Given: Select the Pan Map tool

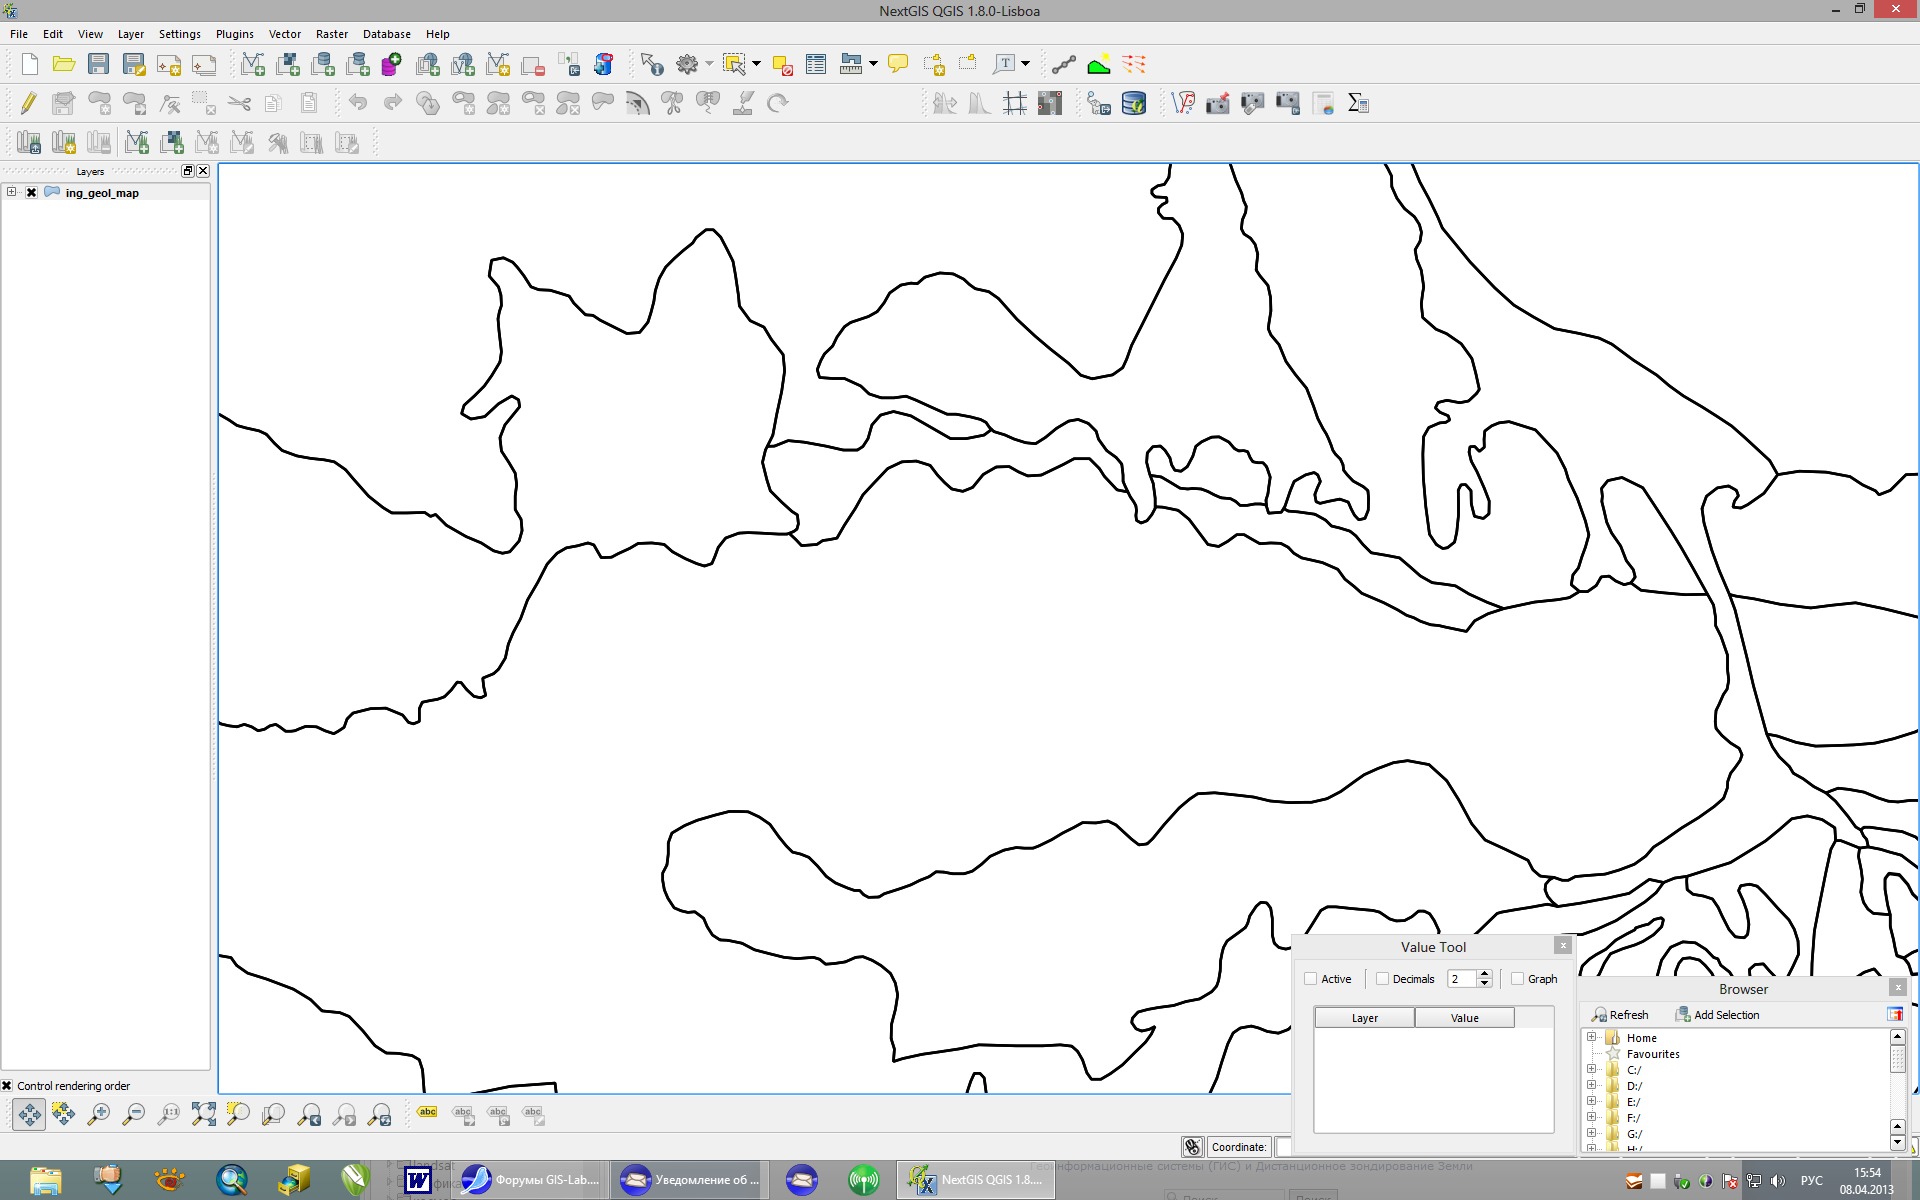Looking at the screenshot, I should 29,1114.
